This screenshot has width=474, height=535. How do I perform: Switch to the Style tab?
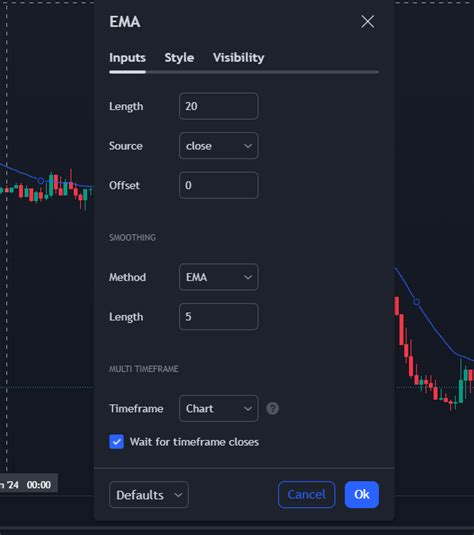(x=179, y=58)
